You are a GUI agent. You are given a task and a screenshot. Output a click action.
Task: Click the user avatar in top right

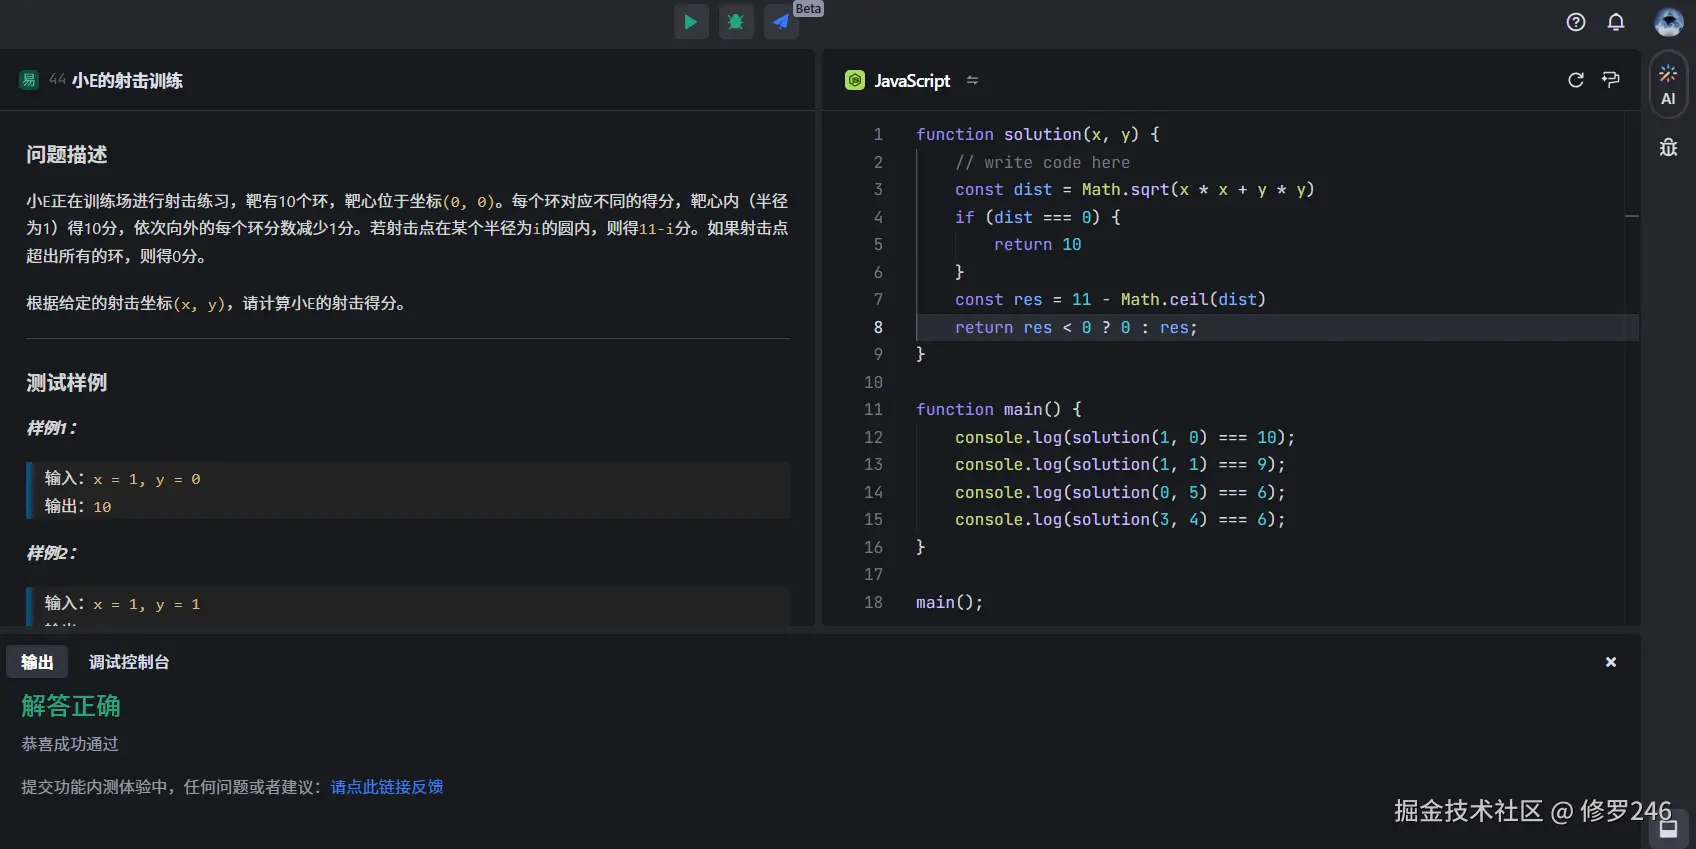click(x=1668, y=22)
